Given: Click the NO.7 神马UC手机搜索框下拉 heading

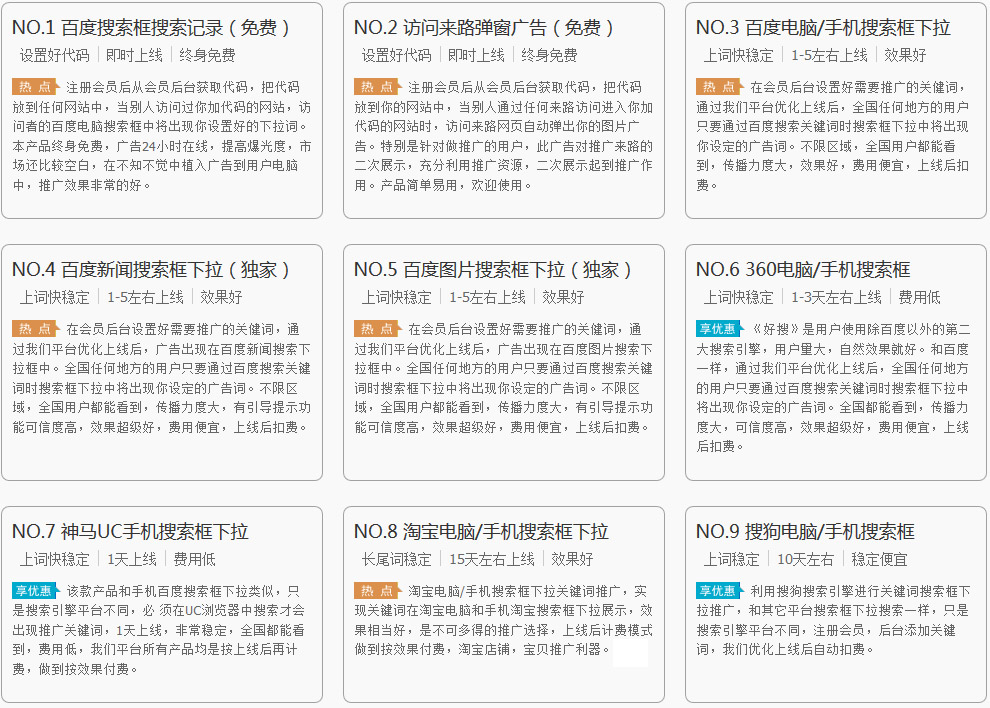Looking at the screenshot, I should (130, 532).
